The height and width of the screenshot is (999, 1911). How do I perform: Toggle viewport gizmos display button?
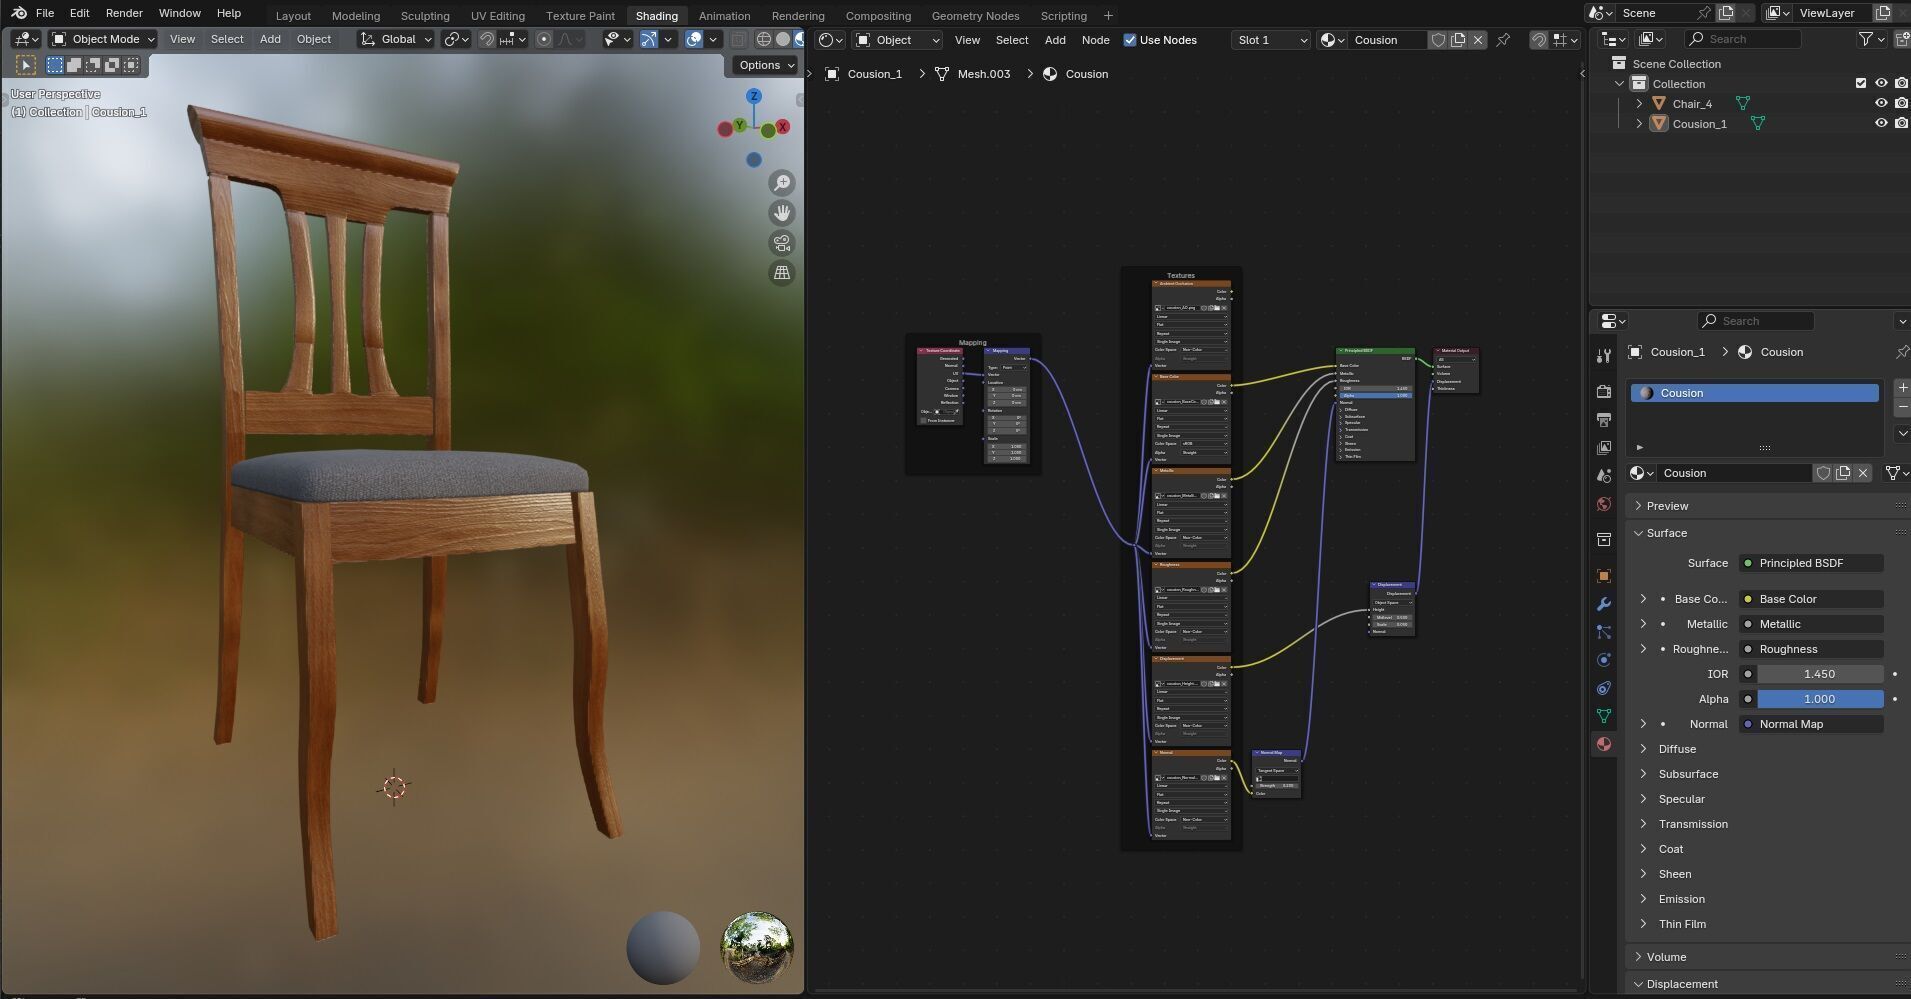[x=649, y=39]
